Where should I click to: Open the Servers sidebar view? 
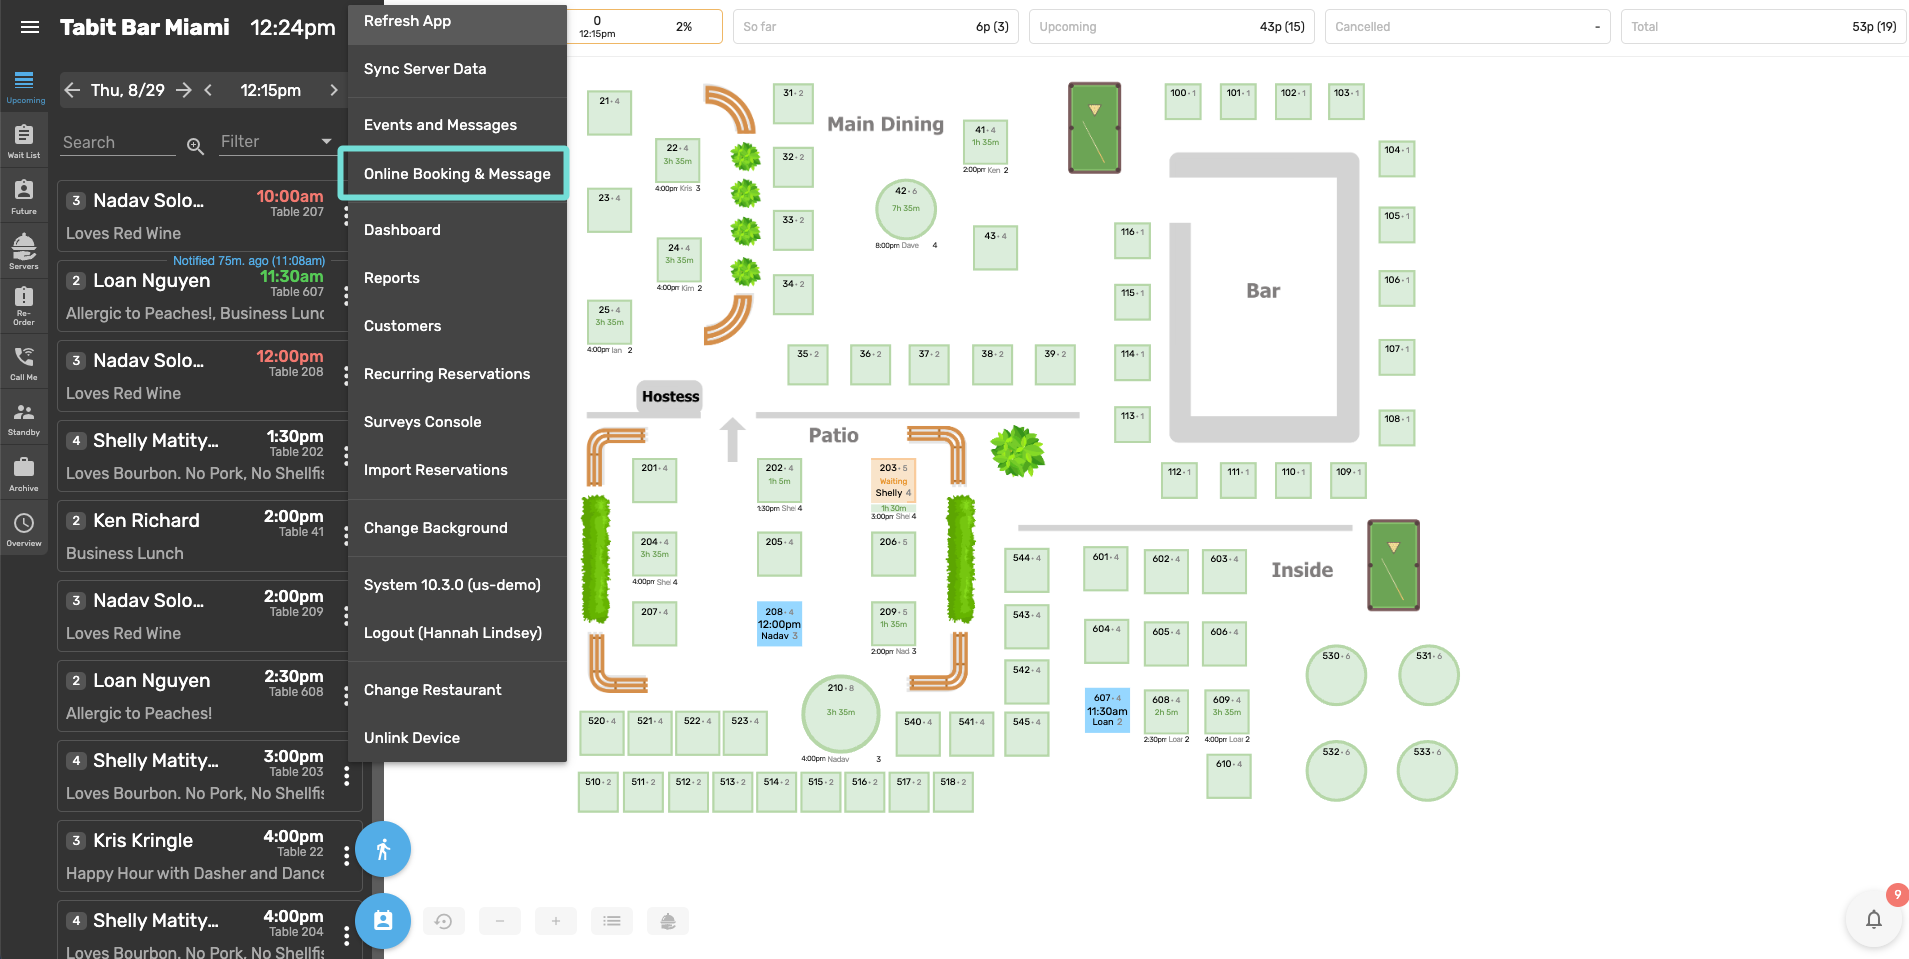tap(24, 250)
